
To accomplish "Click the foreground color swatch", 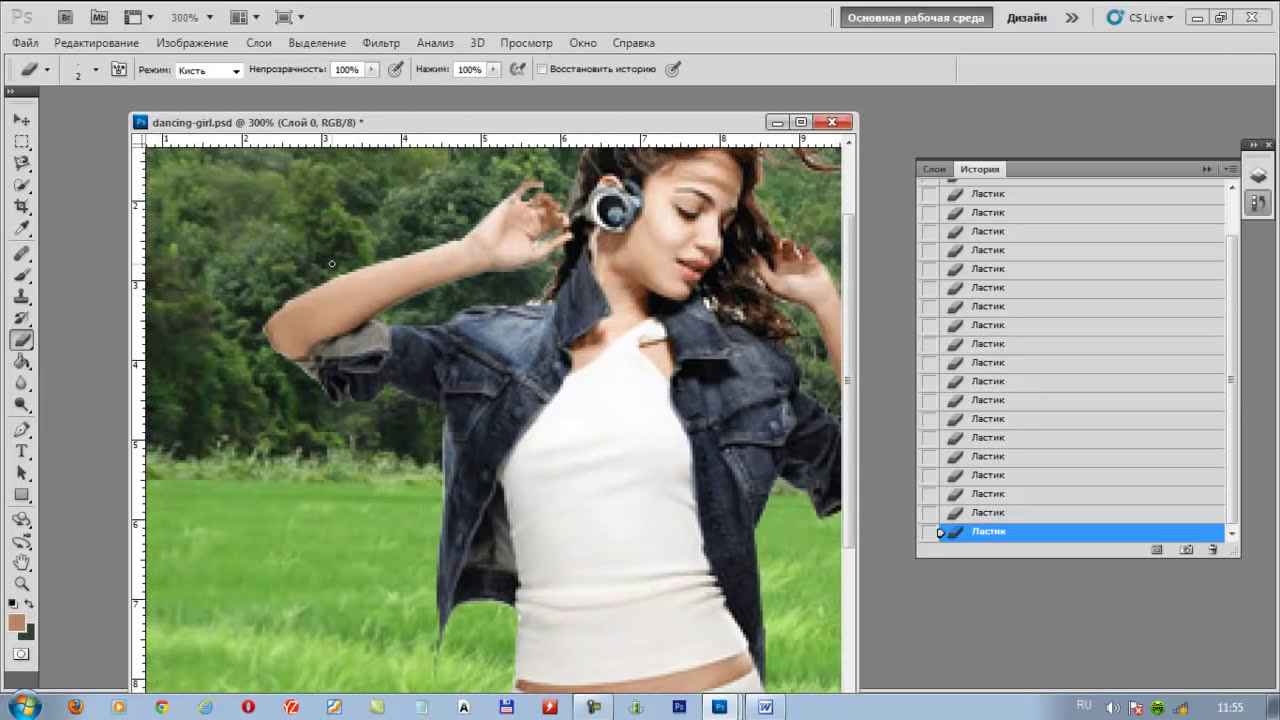I will tap(17, 622).
